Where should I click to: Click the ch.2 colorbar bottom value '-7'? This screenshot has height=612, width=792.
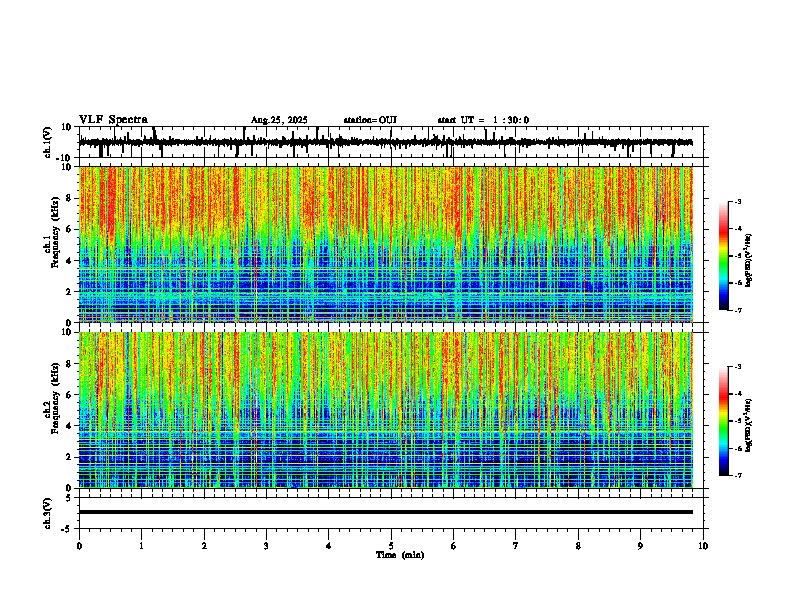[x=738, y=475]
